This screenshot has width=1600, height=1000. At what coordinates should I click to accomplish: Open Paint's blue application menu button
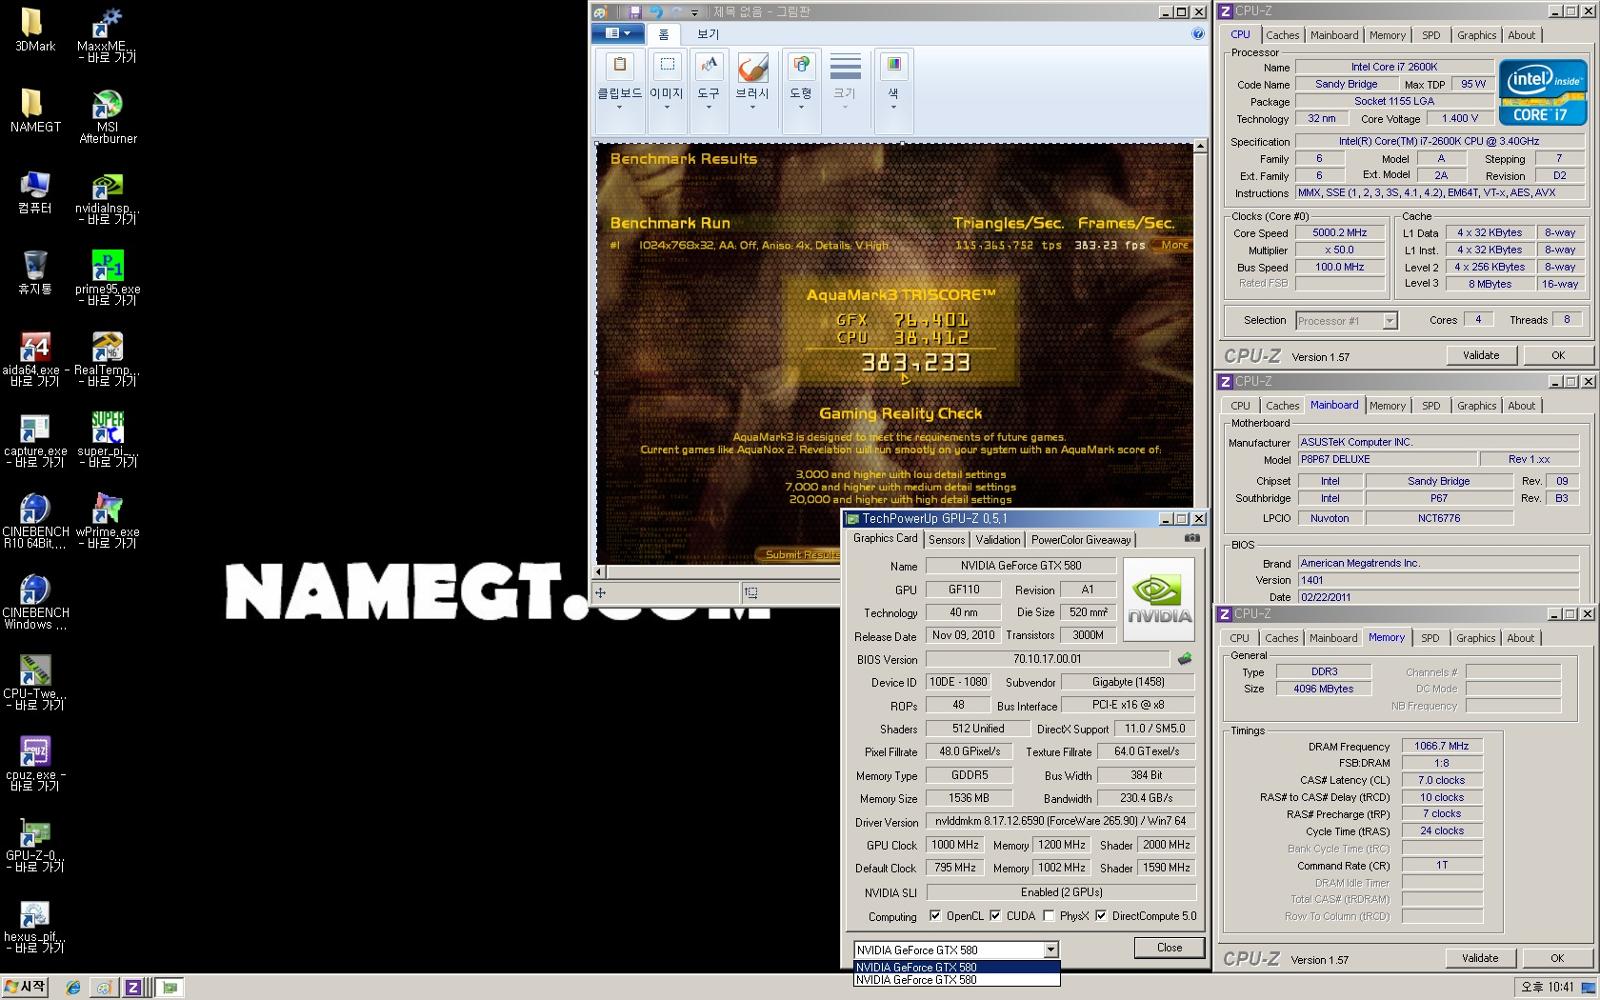(x=617, y=33)
